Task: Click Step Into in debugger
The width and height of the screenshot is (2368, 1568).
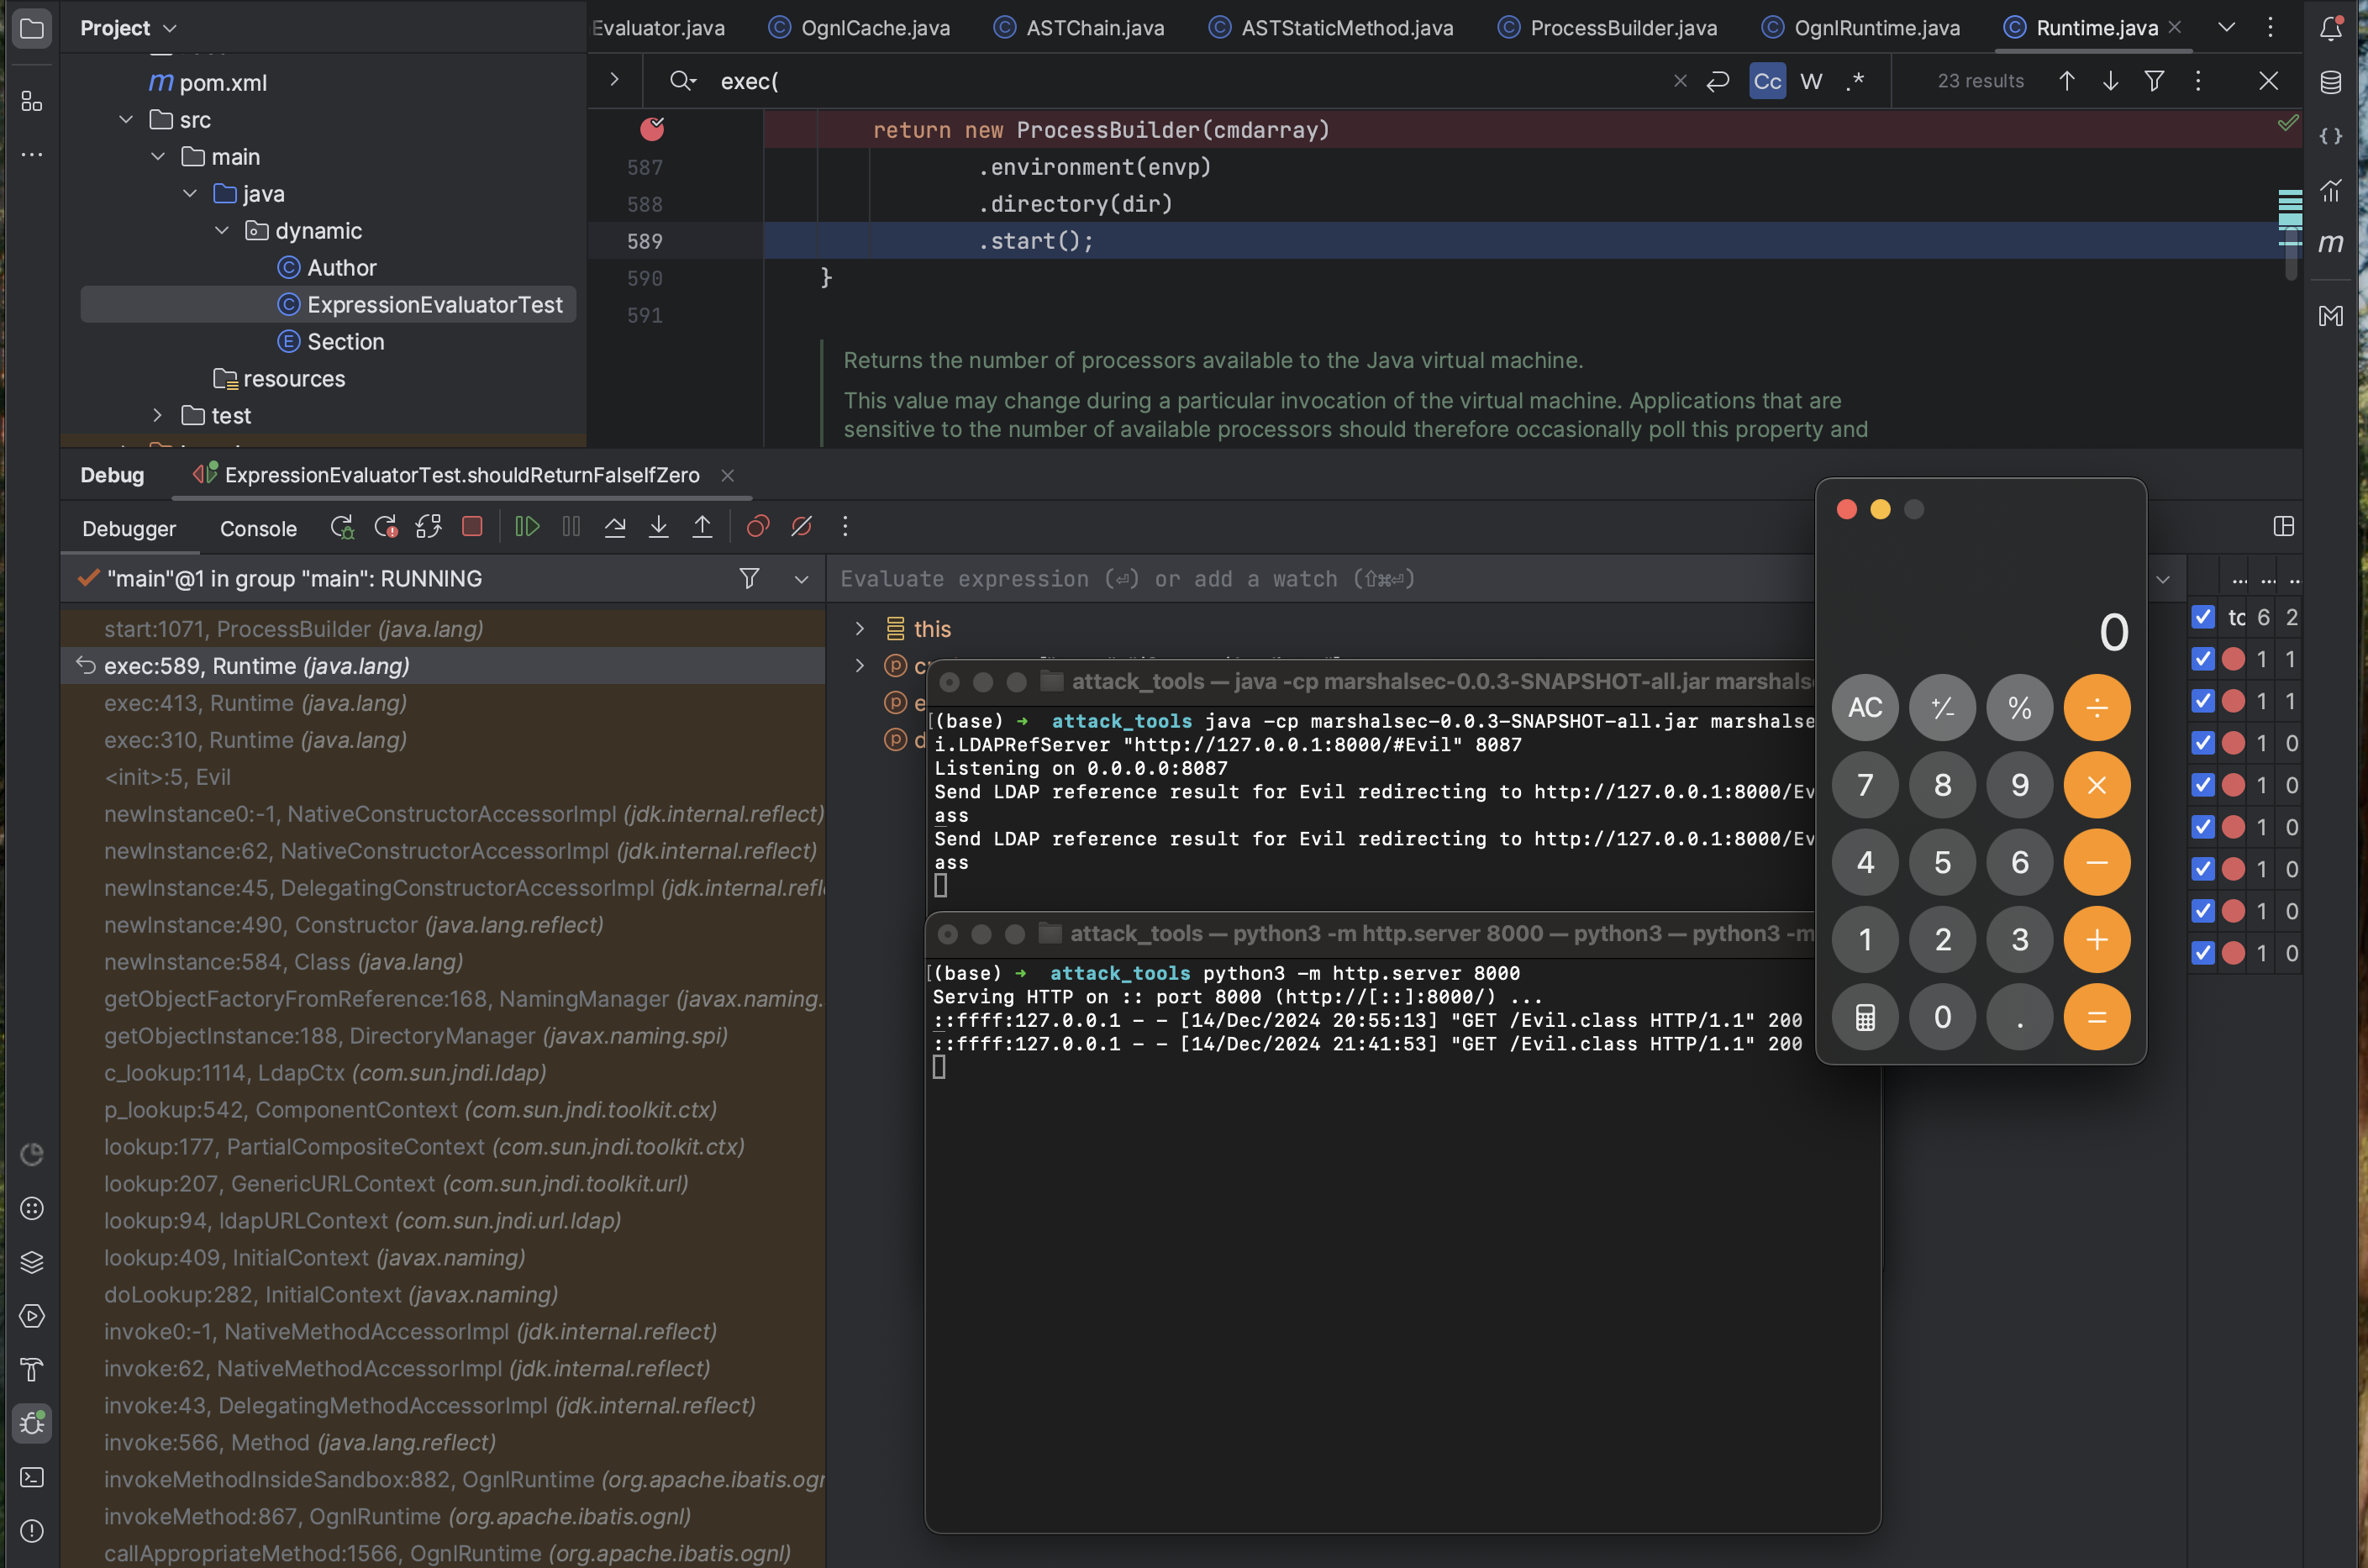Action: click(659, 527)
